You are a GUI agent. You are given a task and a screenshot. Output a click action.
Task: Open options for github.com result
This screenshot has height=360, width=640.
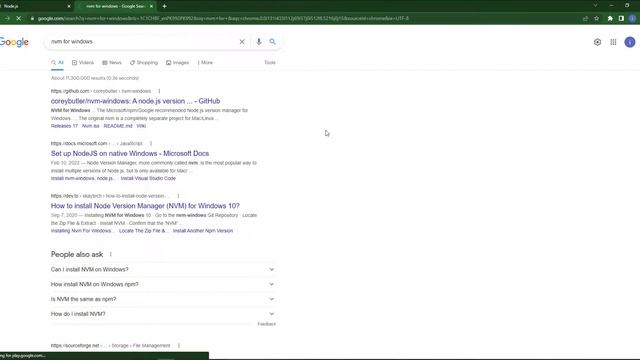(159, 91)
